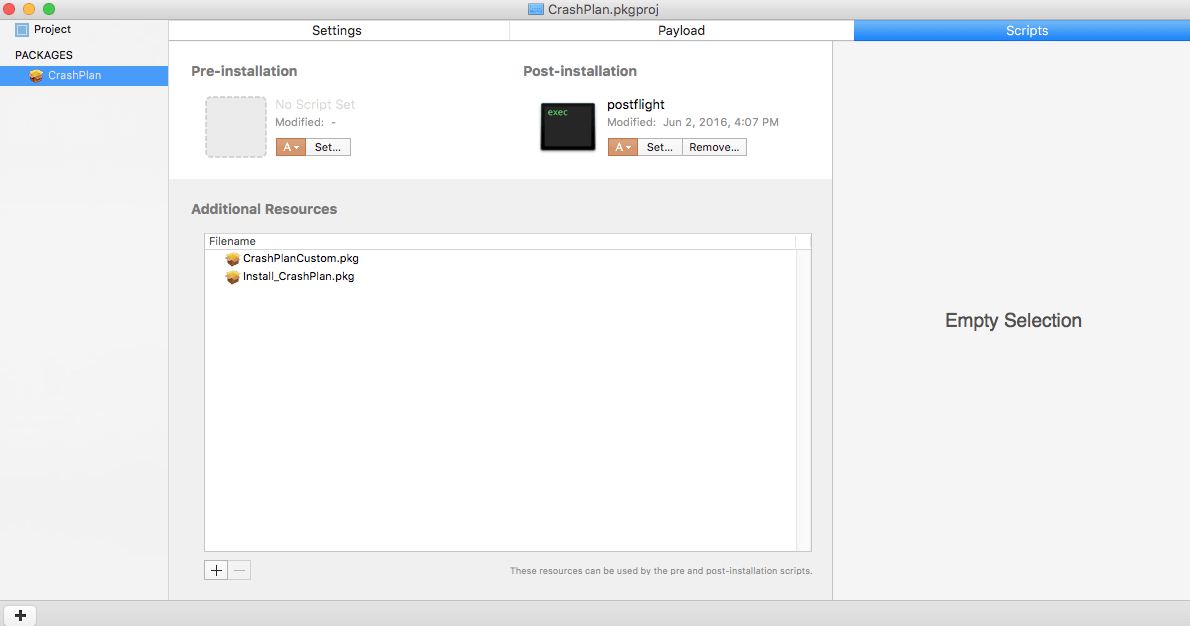Switch to the Payload tab
This screenshot has width=1190, height=626.
(x=681, y=31)
